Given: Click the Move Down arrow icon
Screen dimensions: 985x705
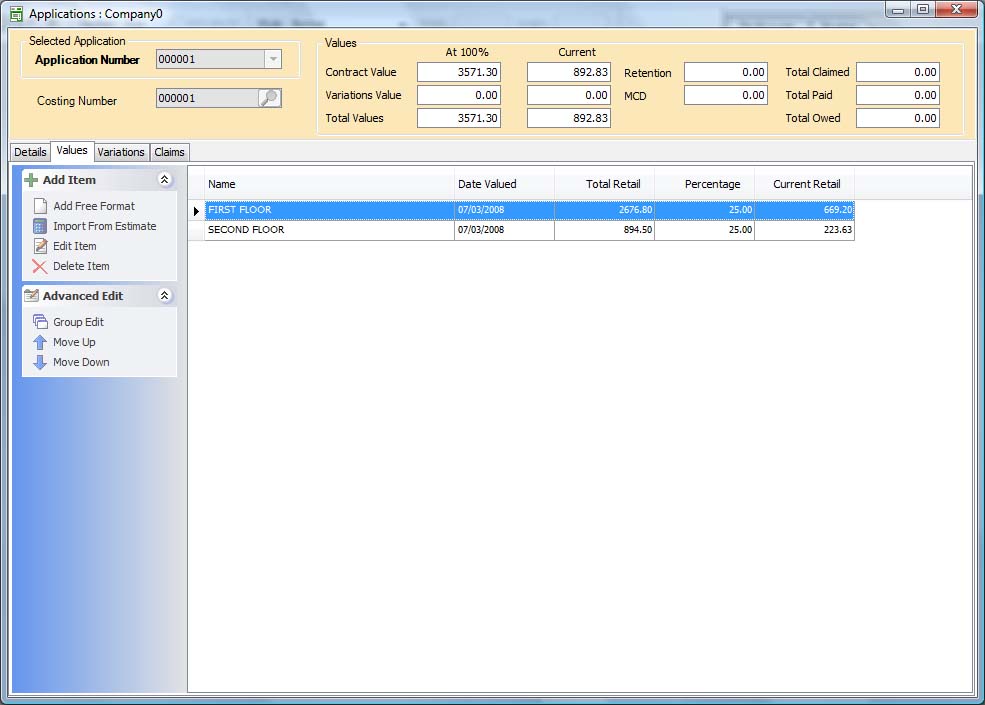Looking at the screenshot, I should 40,362.
